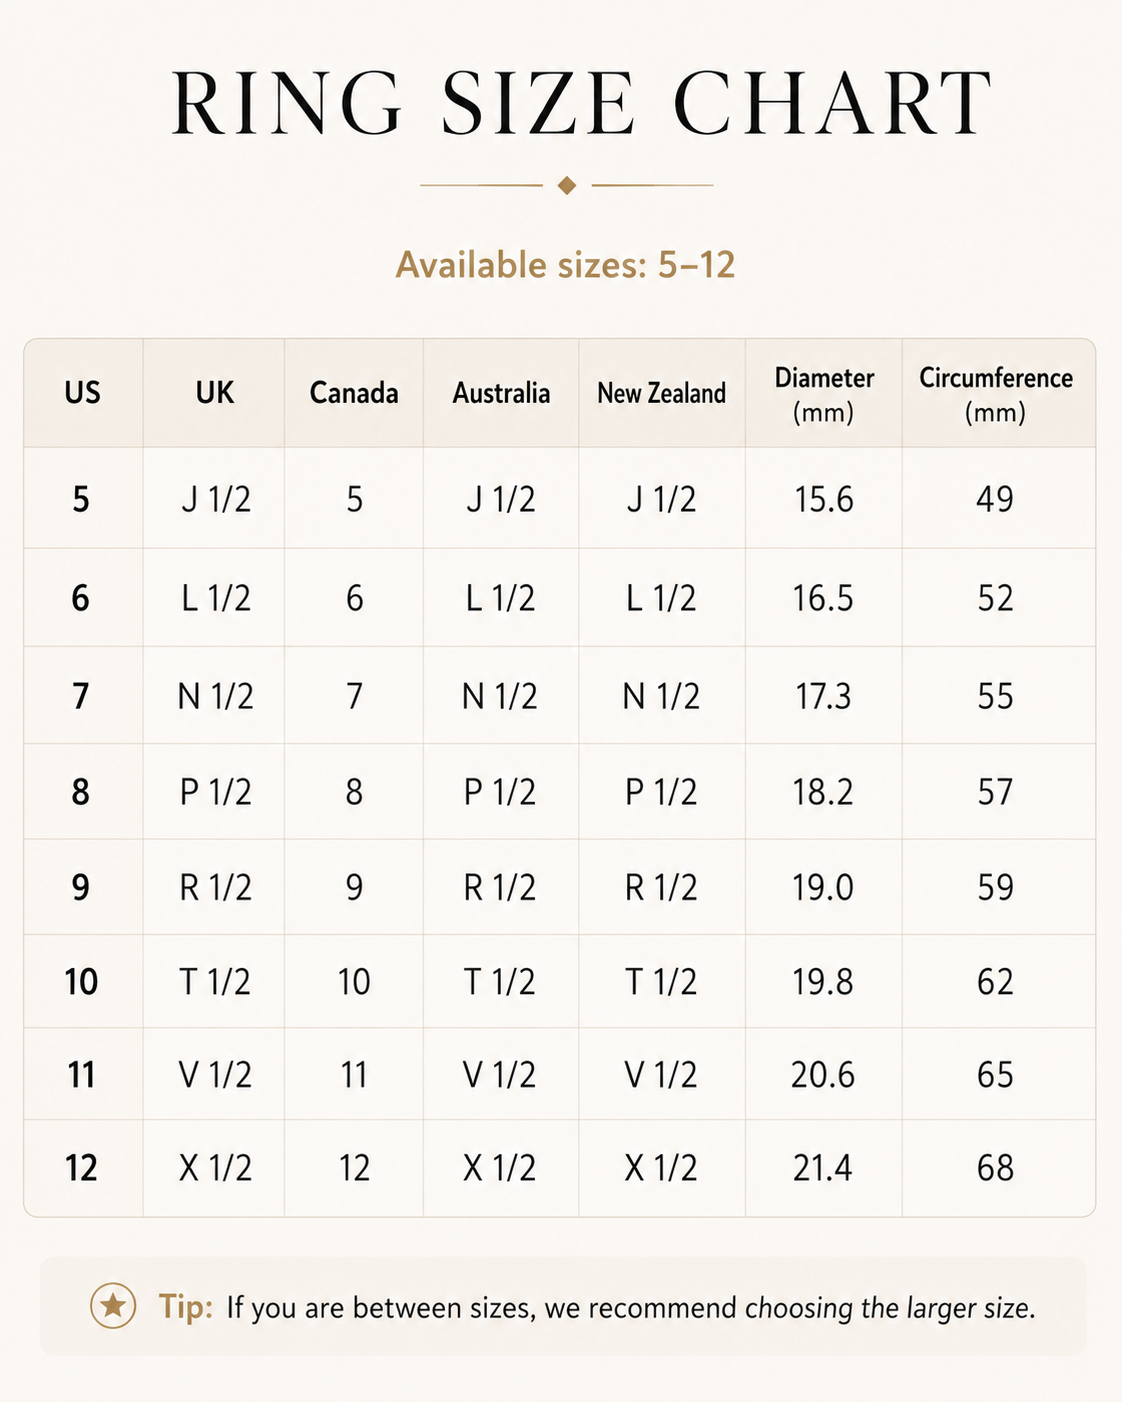Screen dimensions: 1122x1402
Task: Click the Available sizes: 5–12 text
Action: click(566, 265)
